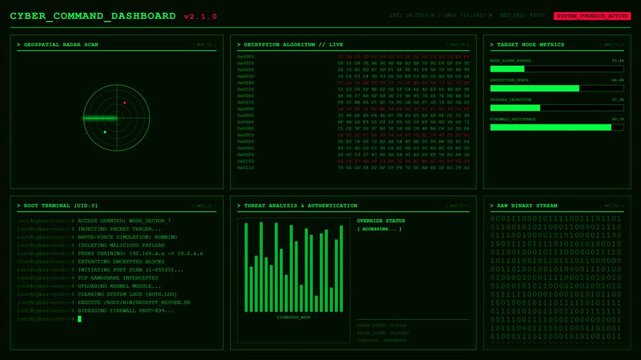Click the blinking terminal cursor prompt
641x360 pixels.
pos(79,319)
